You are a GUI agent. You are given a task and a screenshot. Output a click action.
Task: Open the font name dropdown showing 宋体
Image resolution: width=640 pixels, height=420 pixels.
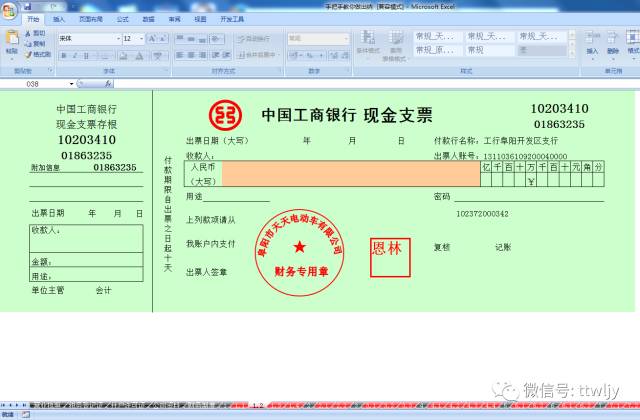[119, 39]
